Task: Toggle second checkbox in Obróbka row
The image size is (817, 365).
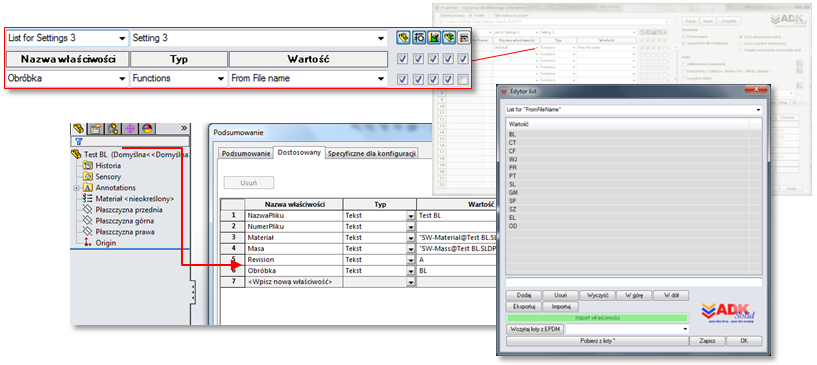Action: tap(418, 79)
